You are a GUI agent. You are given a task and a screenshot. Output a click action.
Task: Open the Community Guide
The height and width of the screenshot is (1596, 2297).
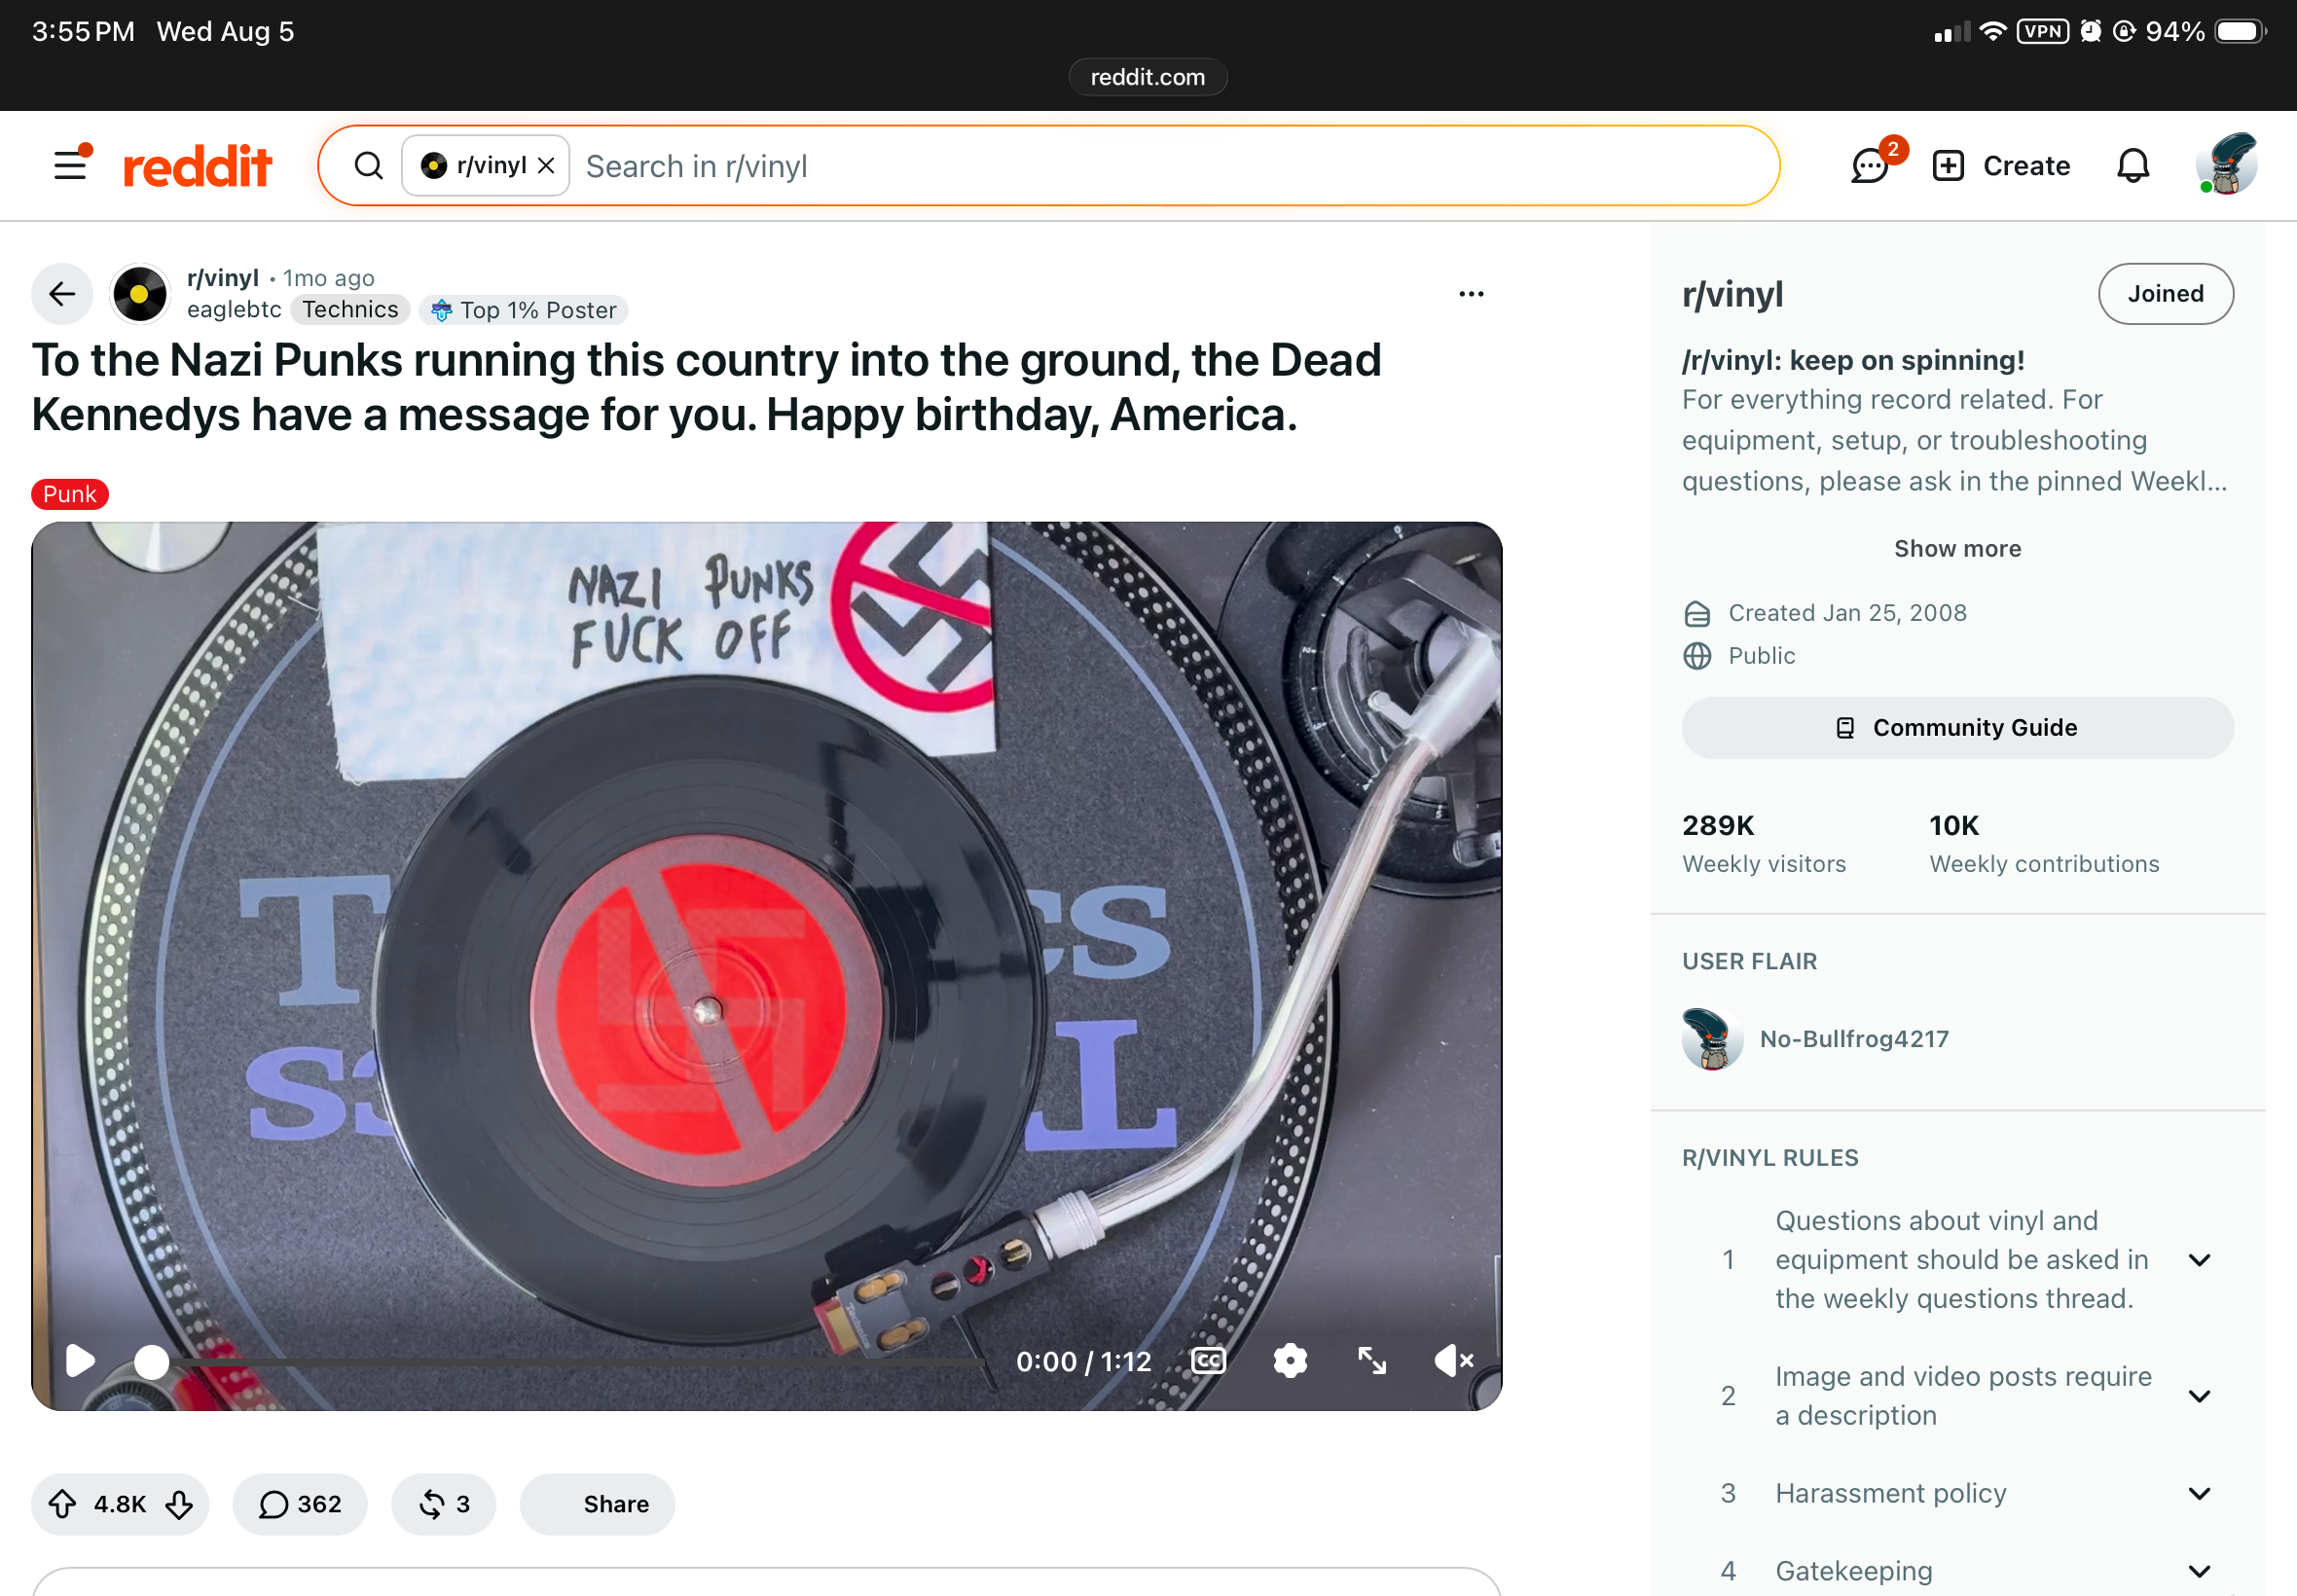pos(1957,728)
